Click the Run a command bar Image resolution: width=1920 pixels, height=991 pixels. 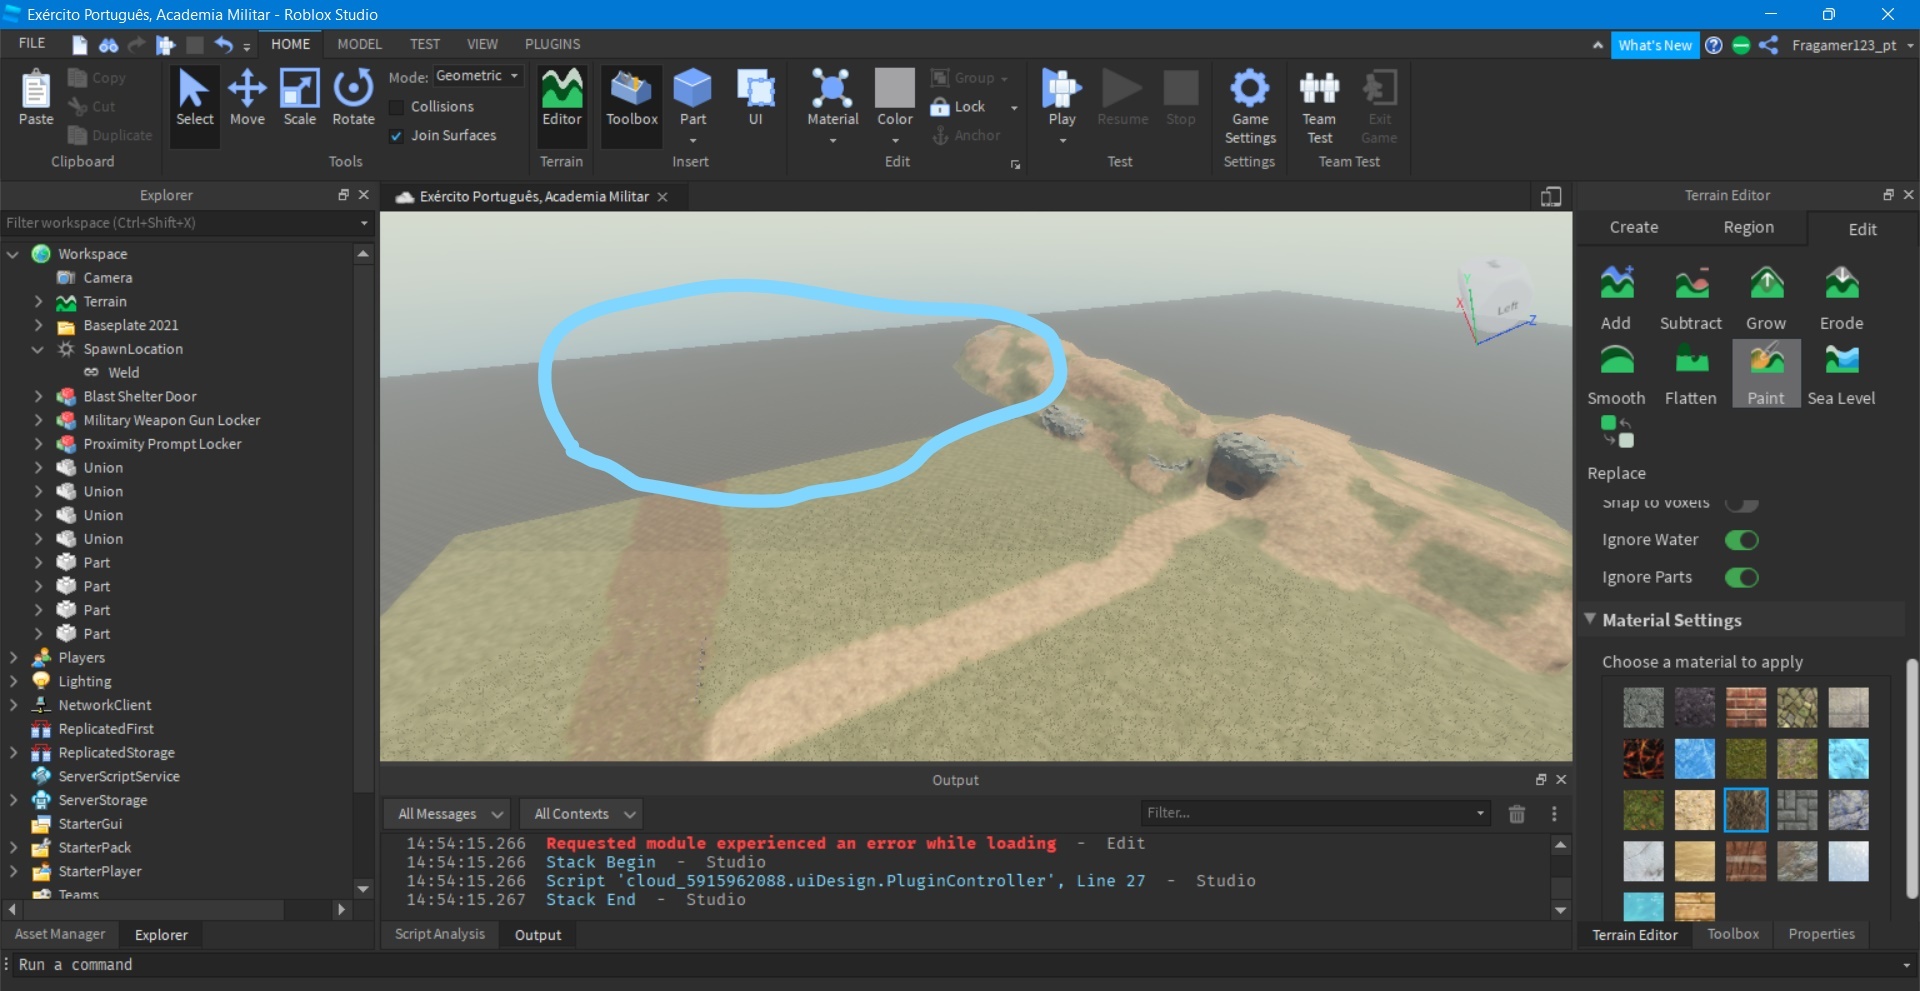[960, 965]
